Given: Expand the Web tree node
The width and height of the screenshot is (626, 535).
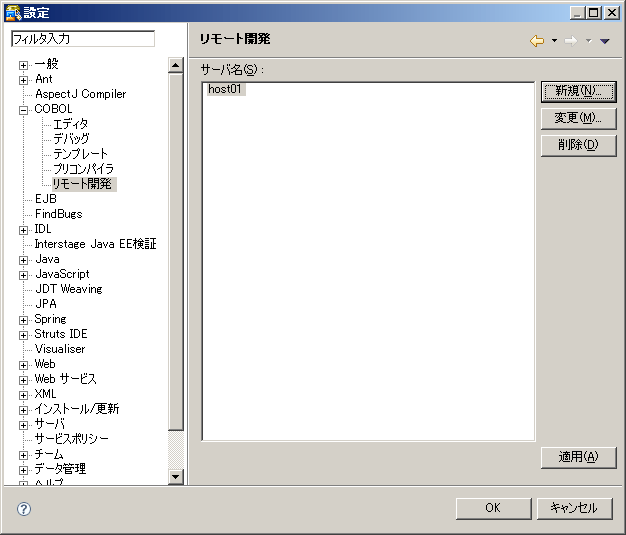Looking at the screenshot, I should click(x=24, y=365).
